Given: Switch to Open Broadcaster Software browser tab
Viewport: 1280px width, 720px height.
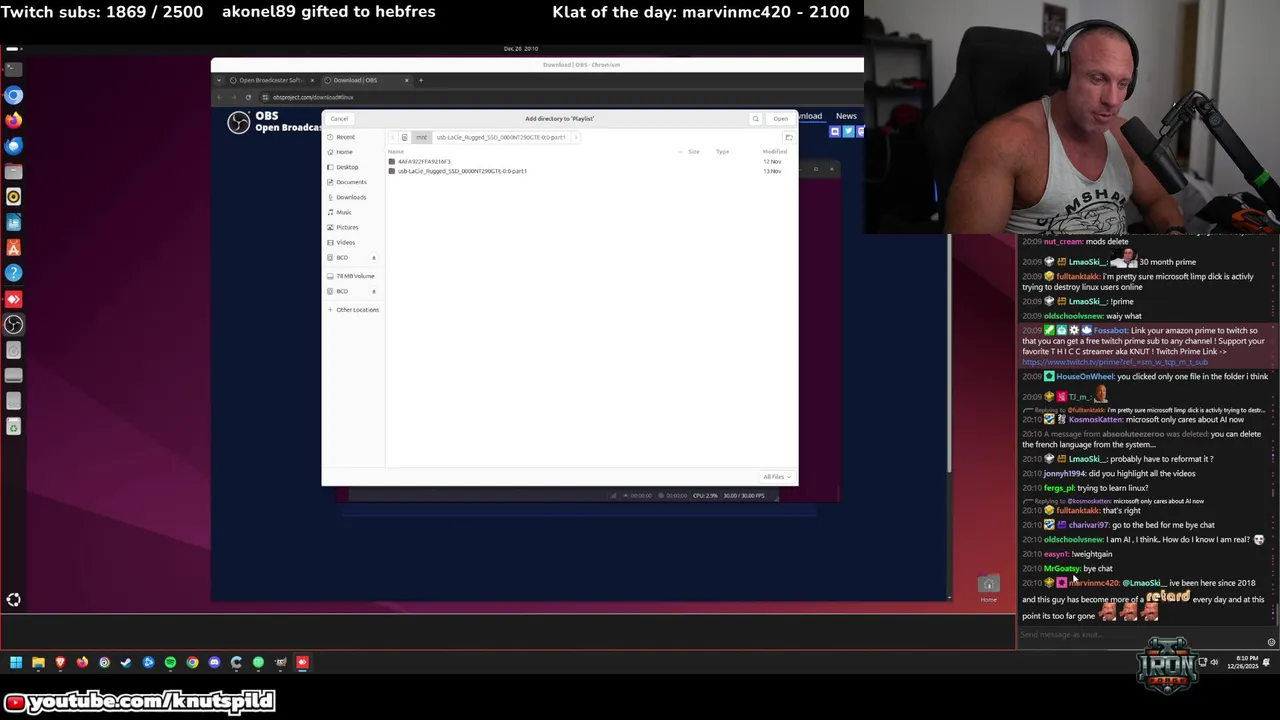Looking at the screenshot, I should (270, 80).
